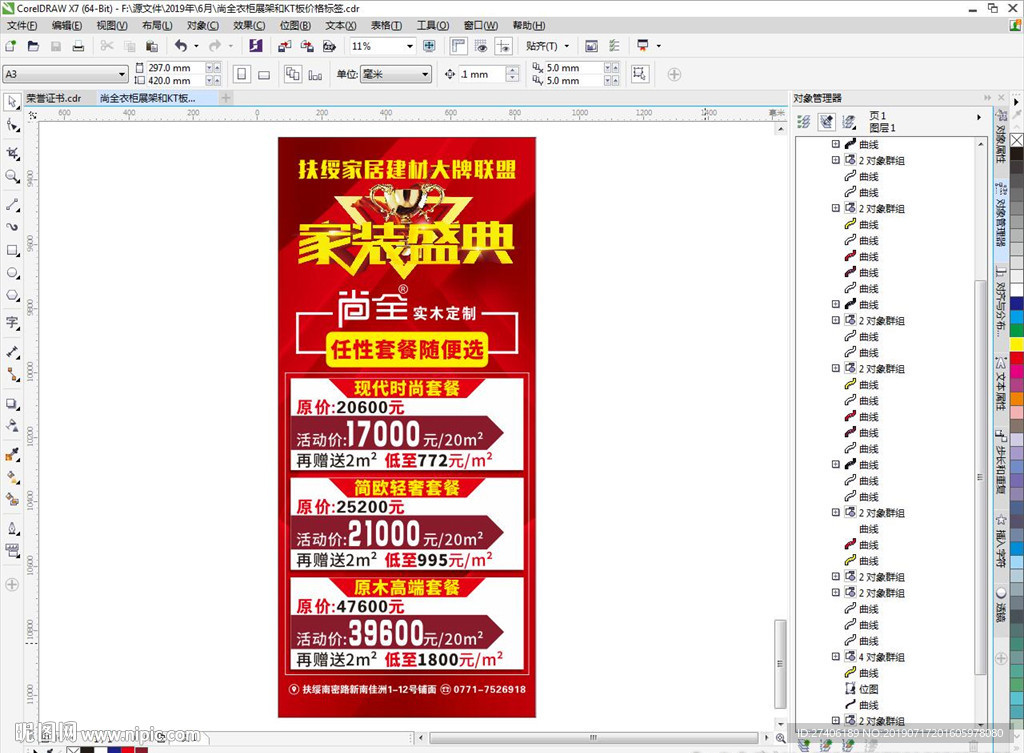
Task: Click the Full-screen preview icon
Action: click(x=429, y=46)
